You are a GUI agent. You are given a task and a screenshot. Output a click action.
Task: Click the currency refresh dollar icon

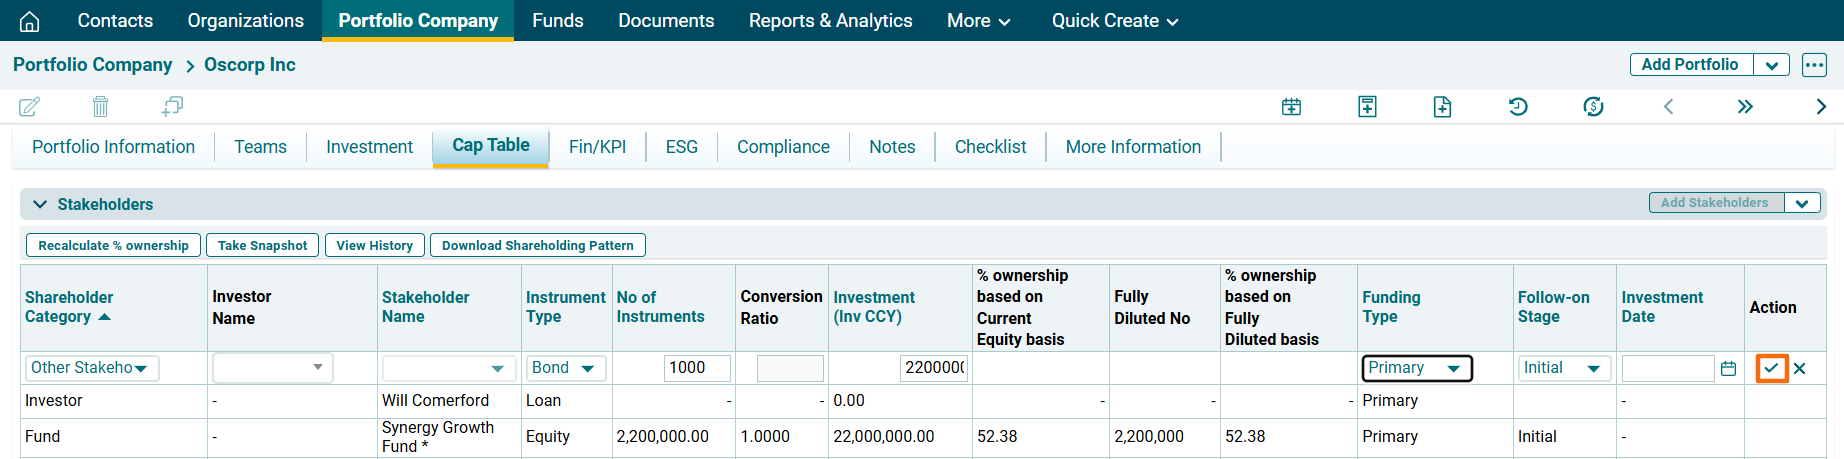pyautogui.click(x=1593, y=107)
